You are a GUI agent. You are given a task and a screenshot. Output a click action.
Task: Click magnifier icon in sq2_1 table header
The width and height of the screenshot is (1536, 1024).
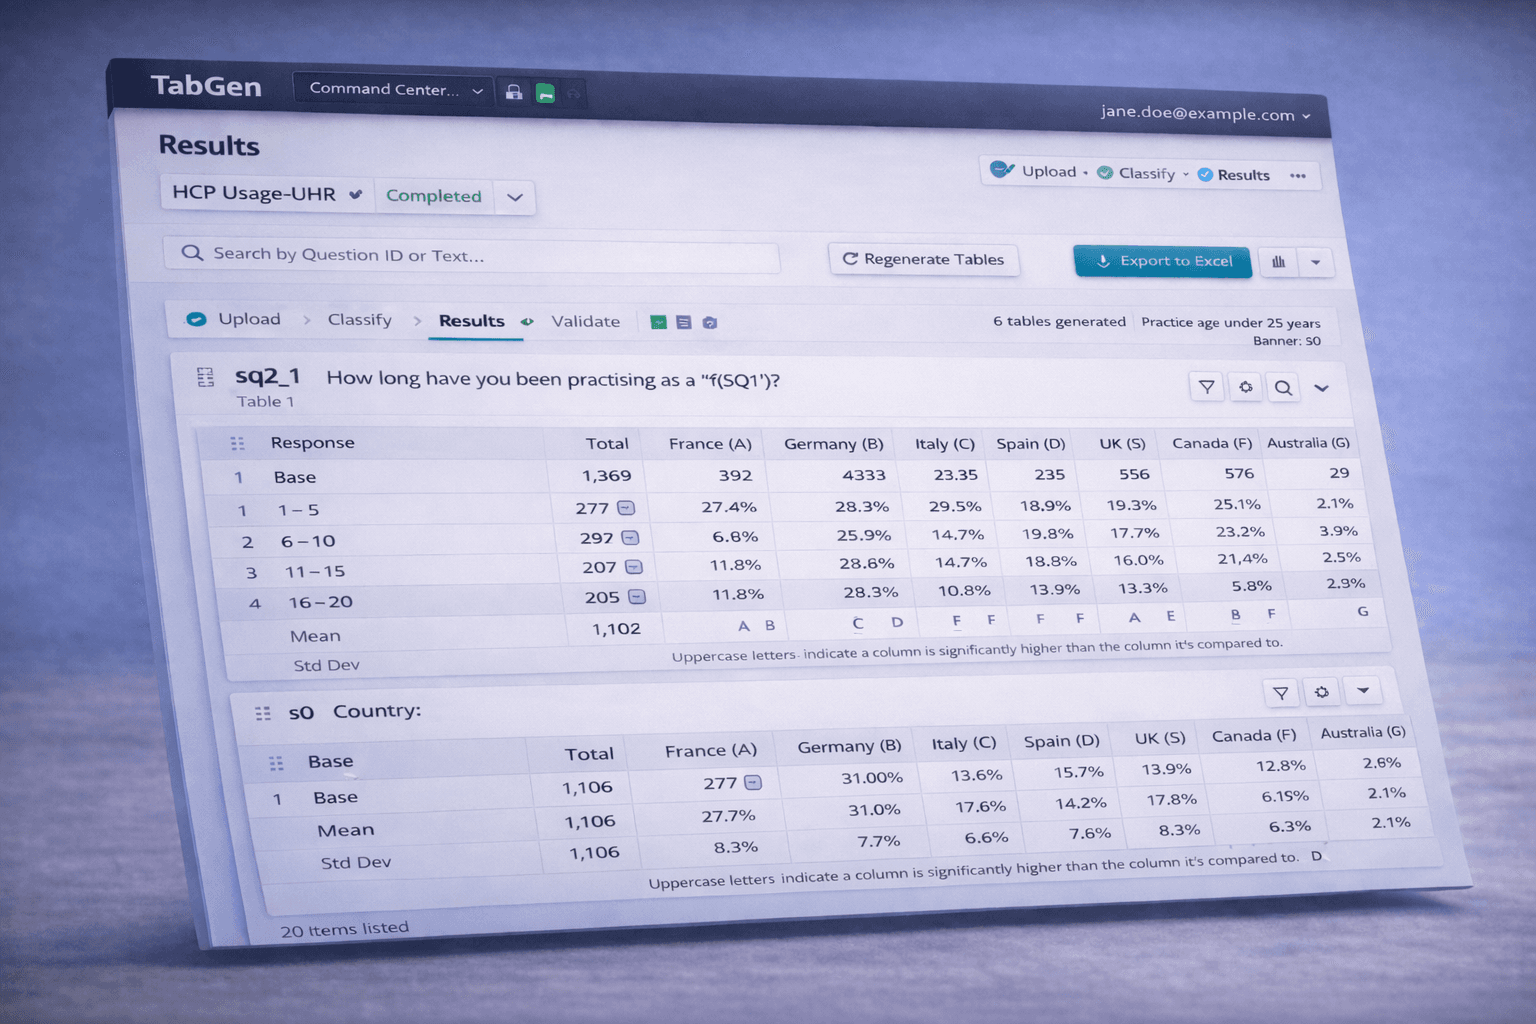tap(1283, 388)
